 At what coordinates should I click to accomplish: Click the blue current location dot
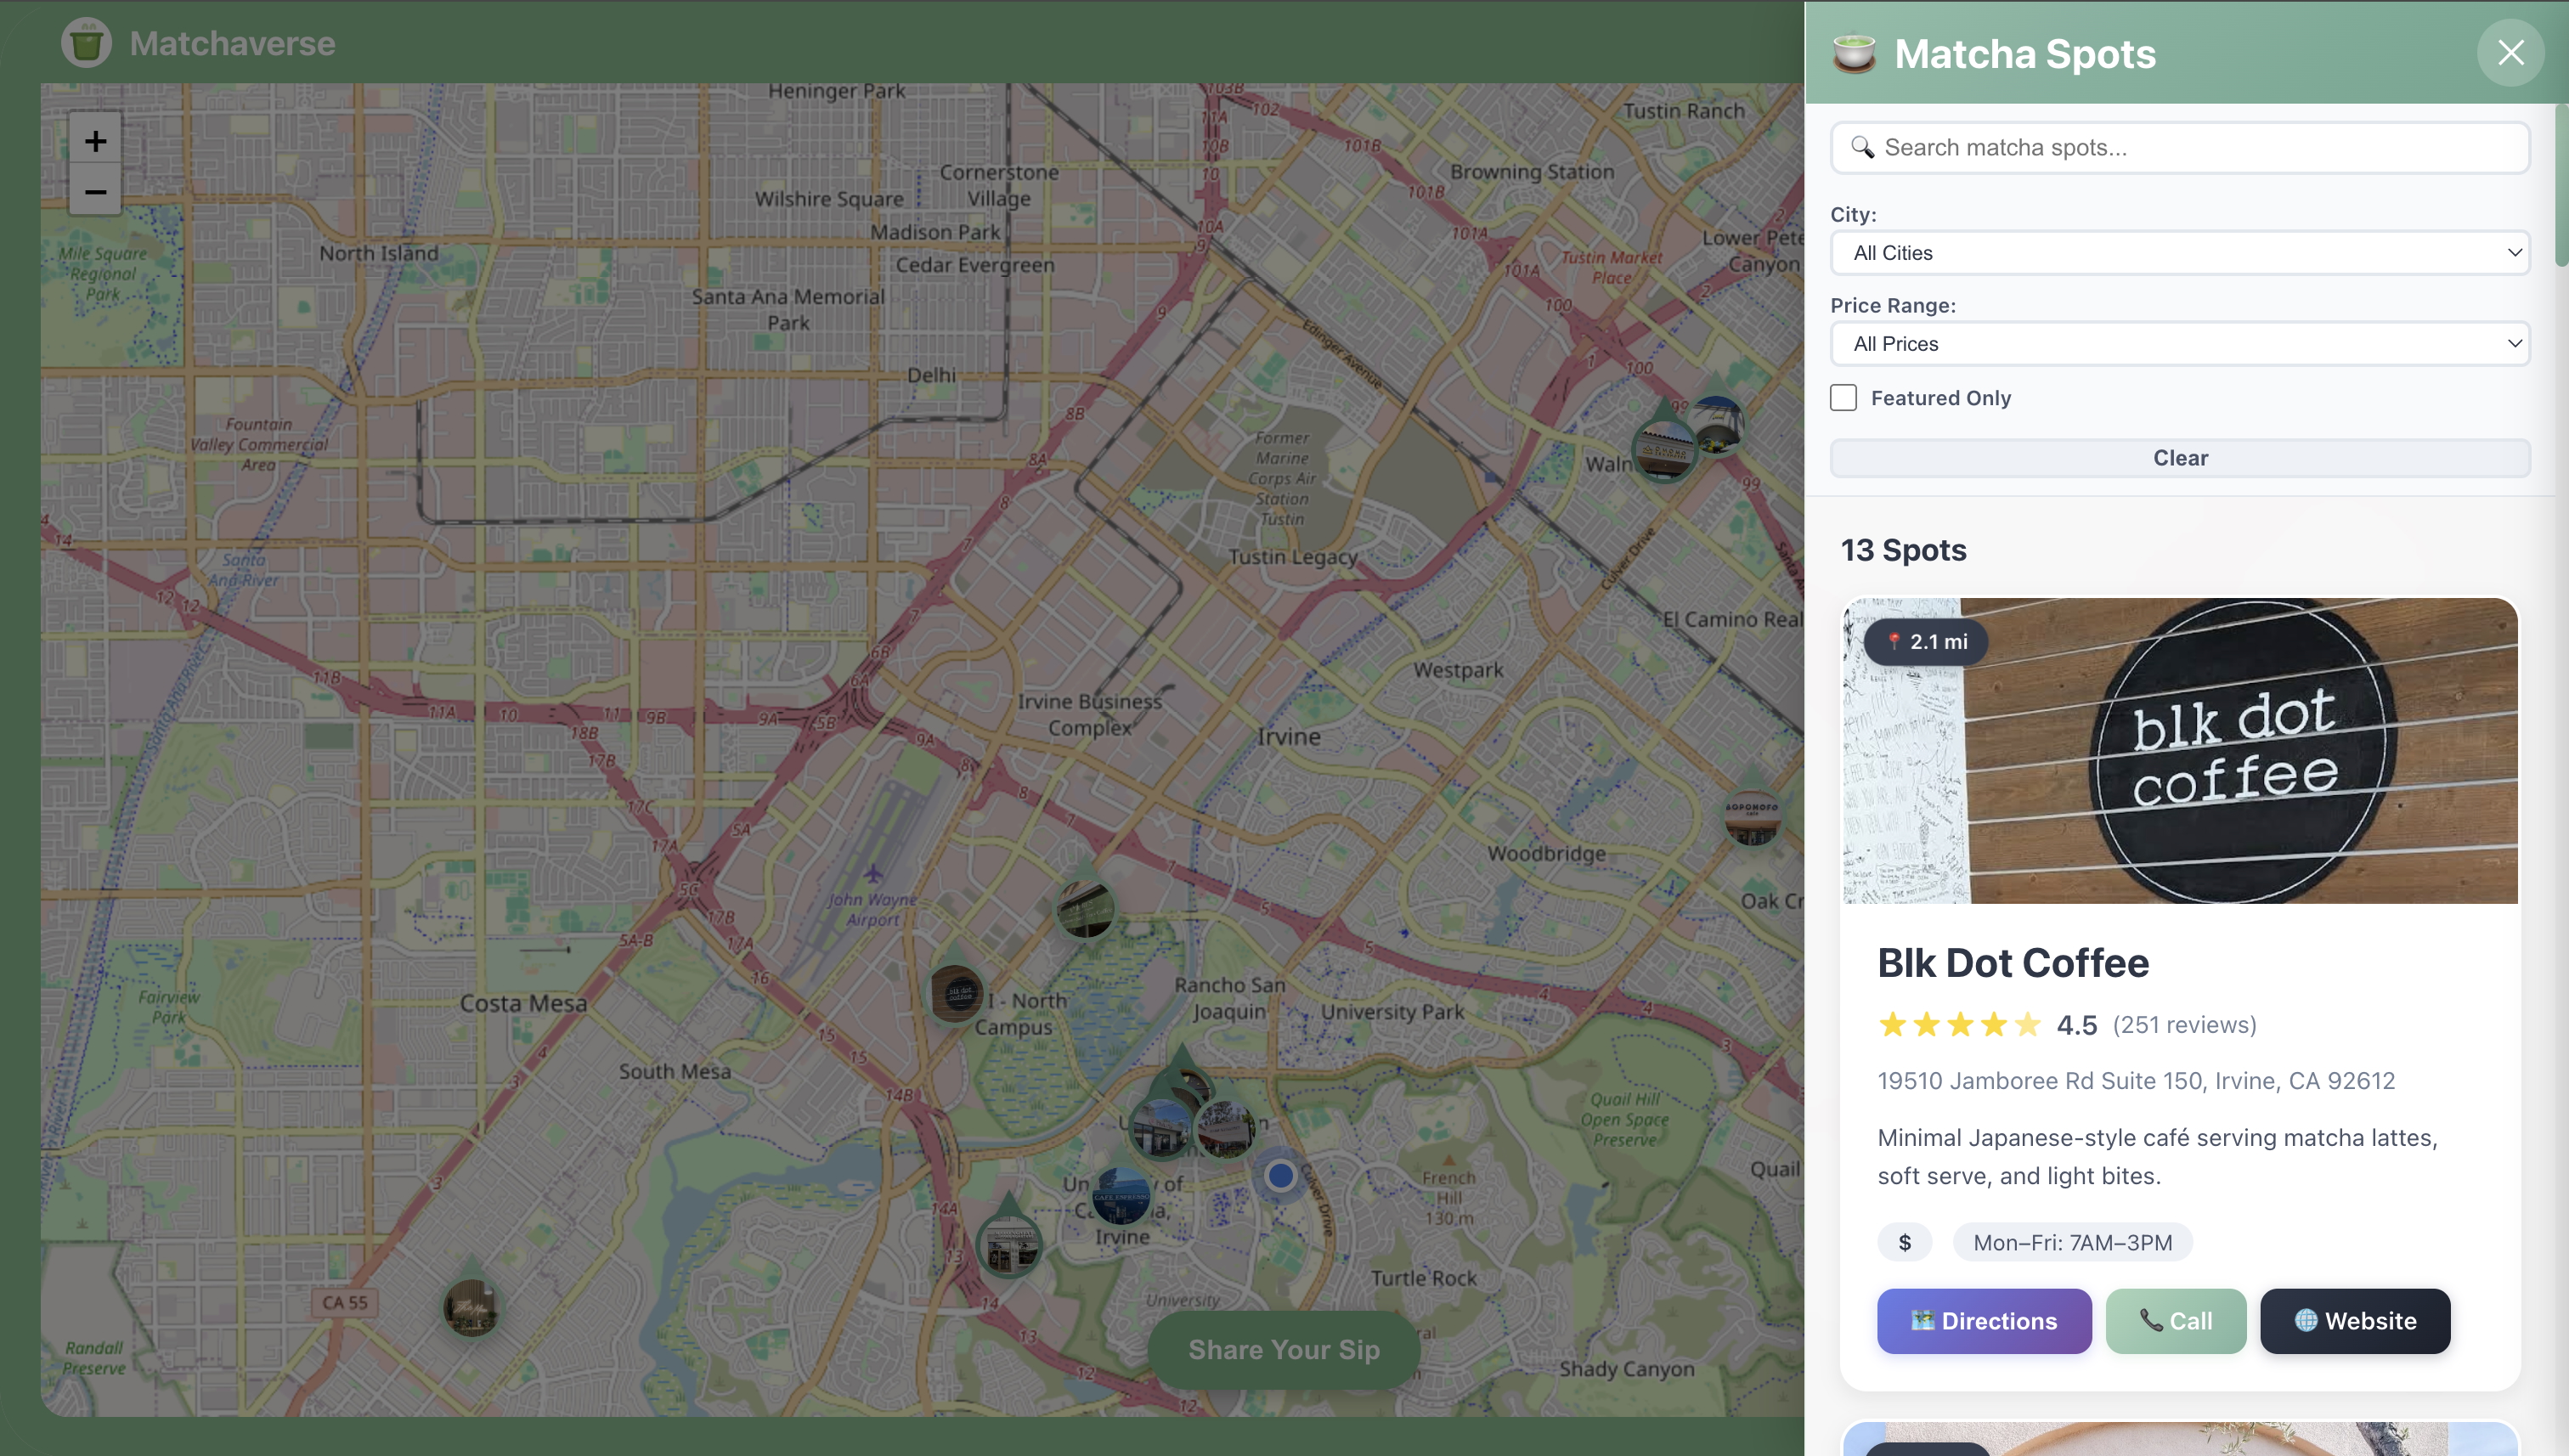tap(1280, 1176)
